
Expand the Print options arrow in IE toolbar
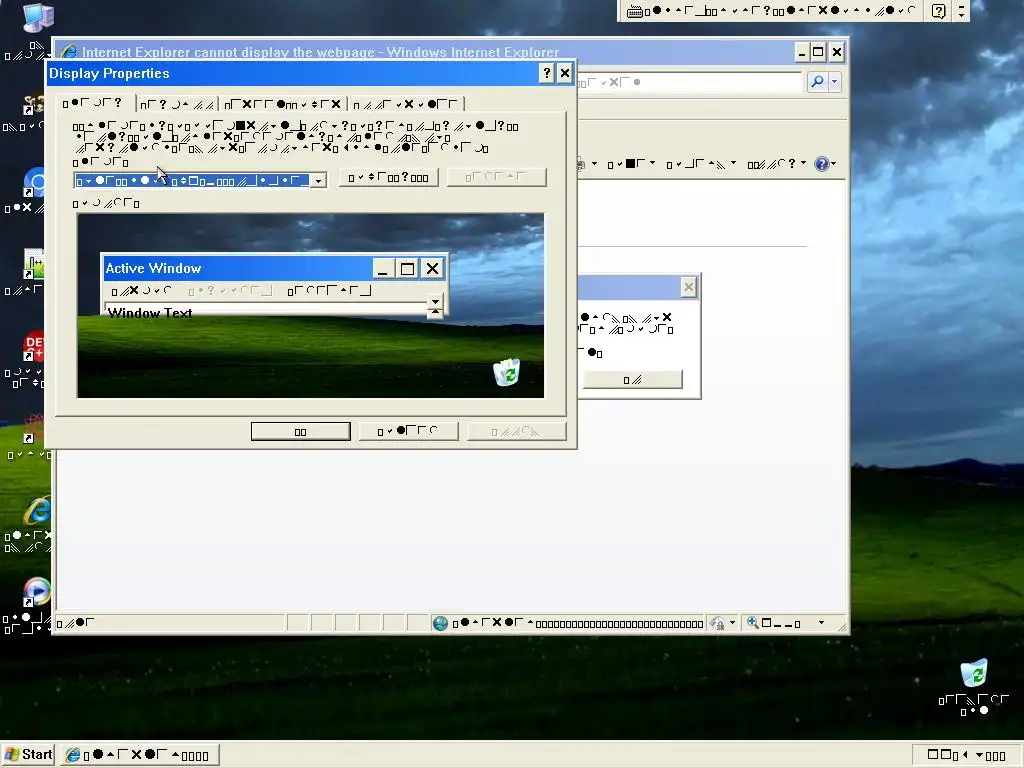pos(594,164)
